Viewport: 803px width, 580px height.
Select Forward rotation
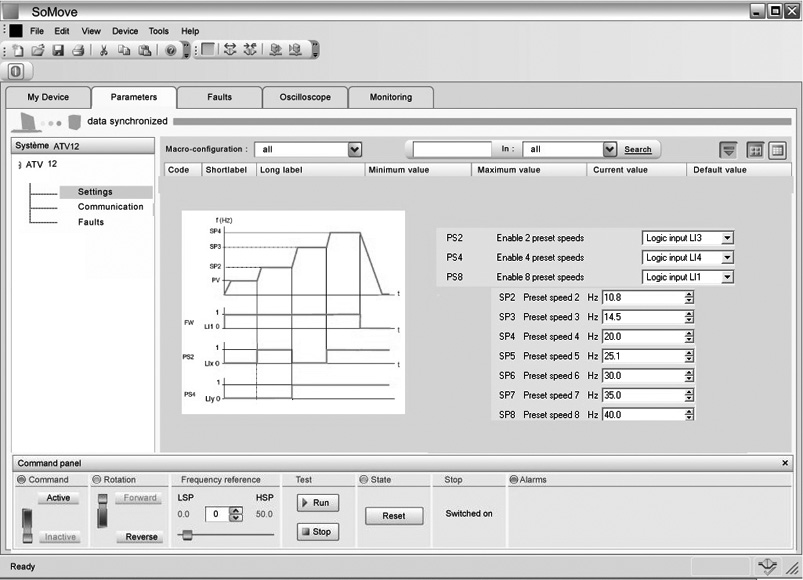(x=140, y=498)
